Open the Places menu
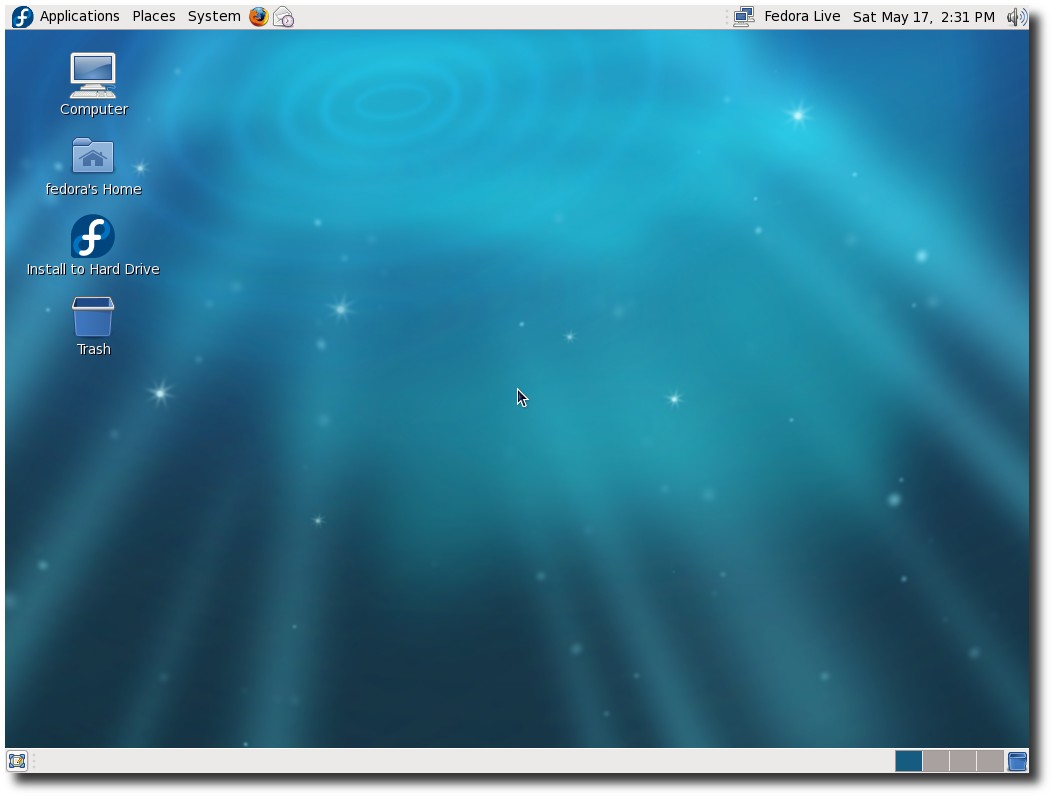Image resolution: width=1054 pixels, height=798 pixels. pos(154,16)
